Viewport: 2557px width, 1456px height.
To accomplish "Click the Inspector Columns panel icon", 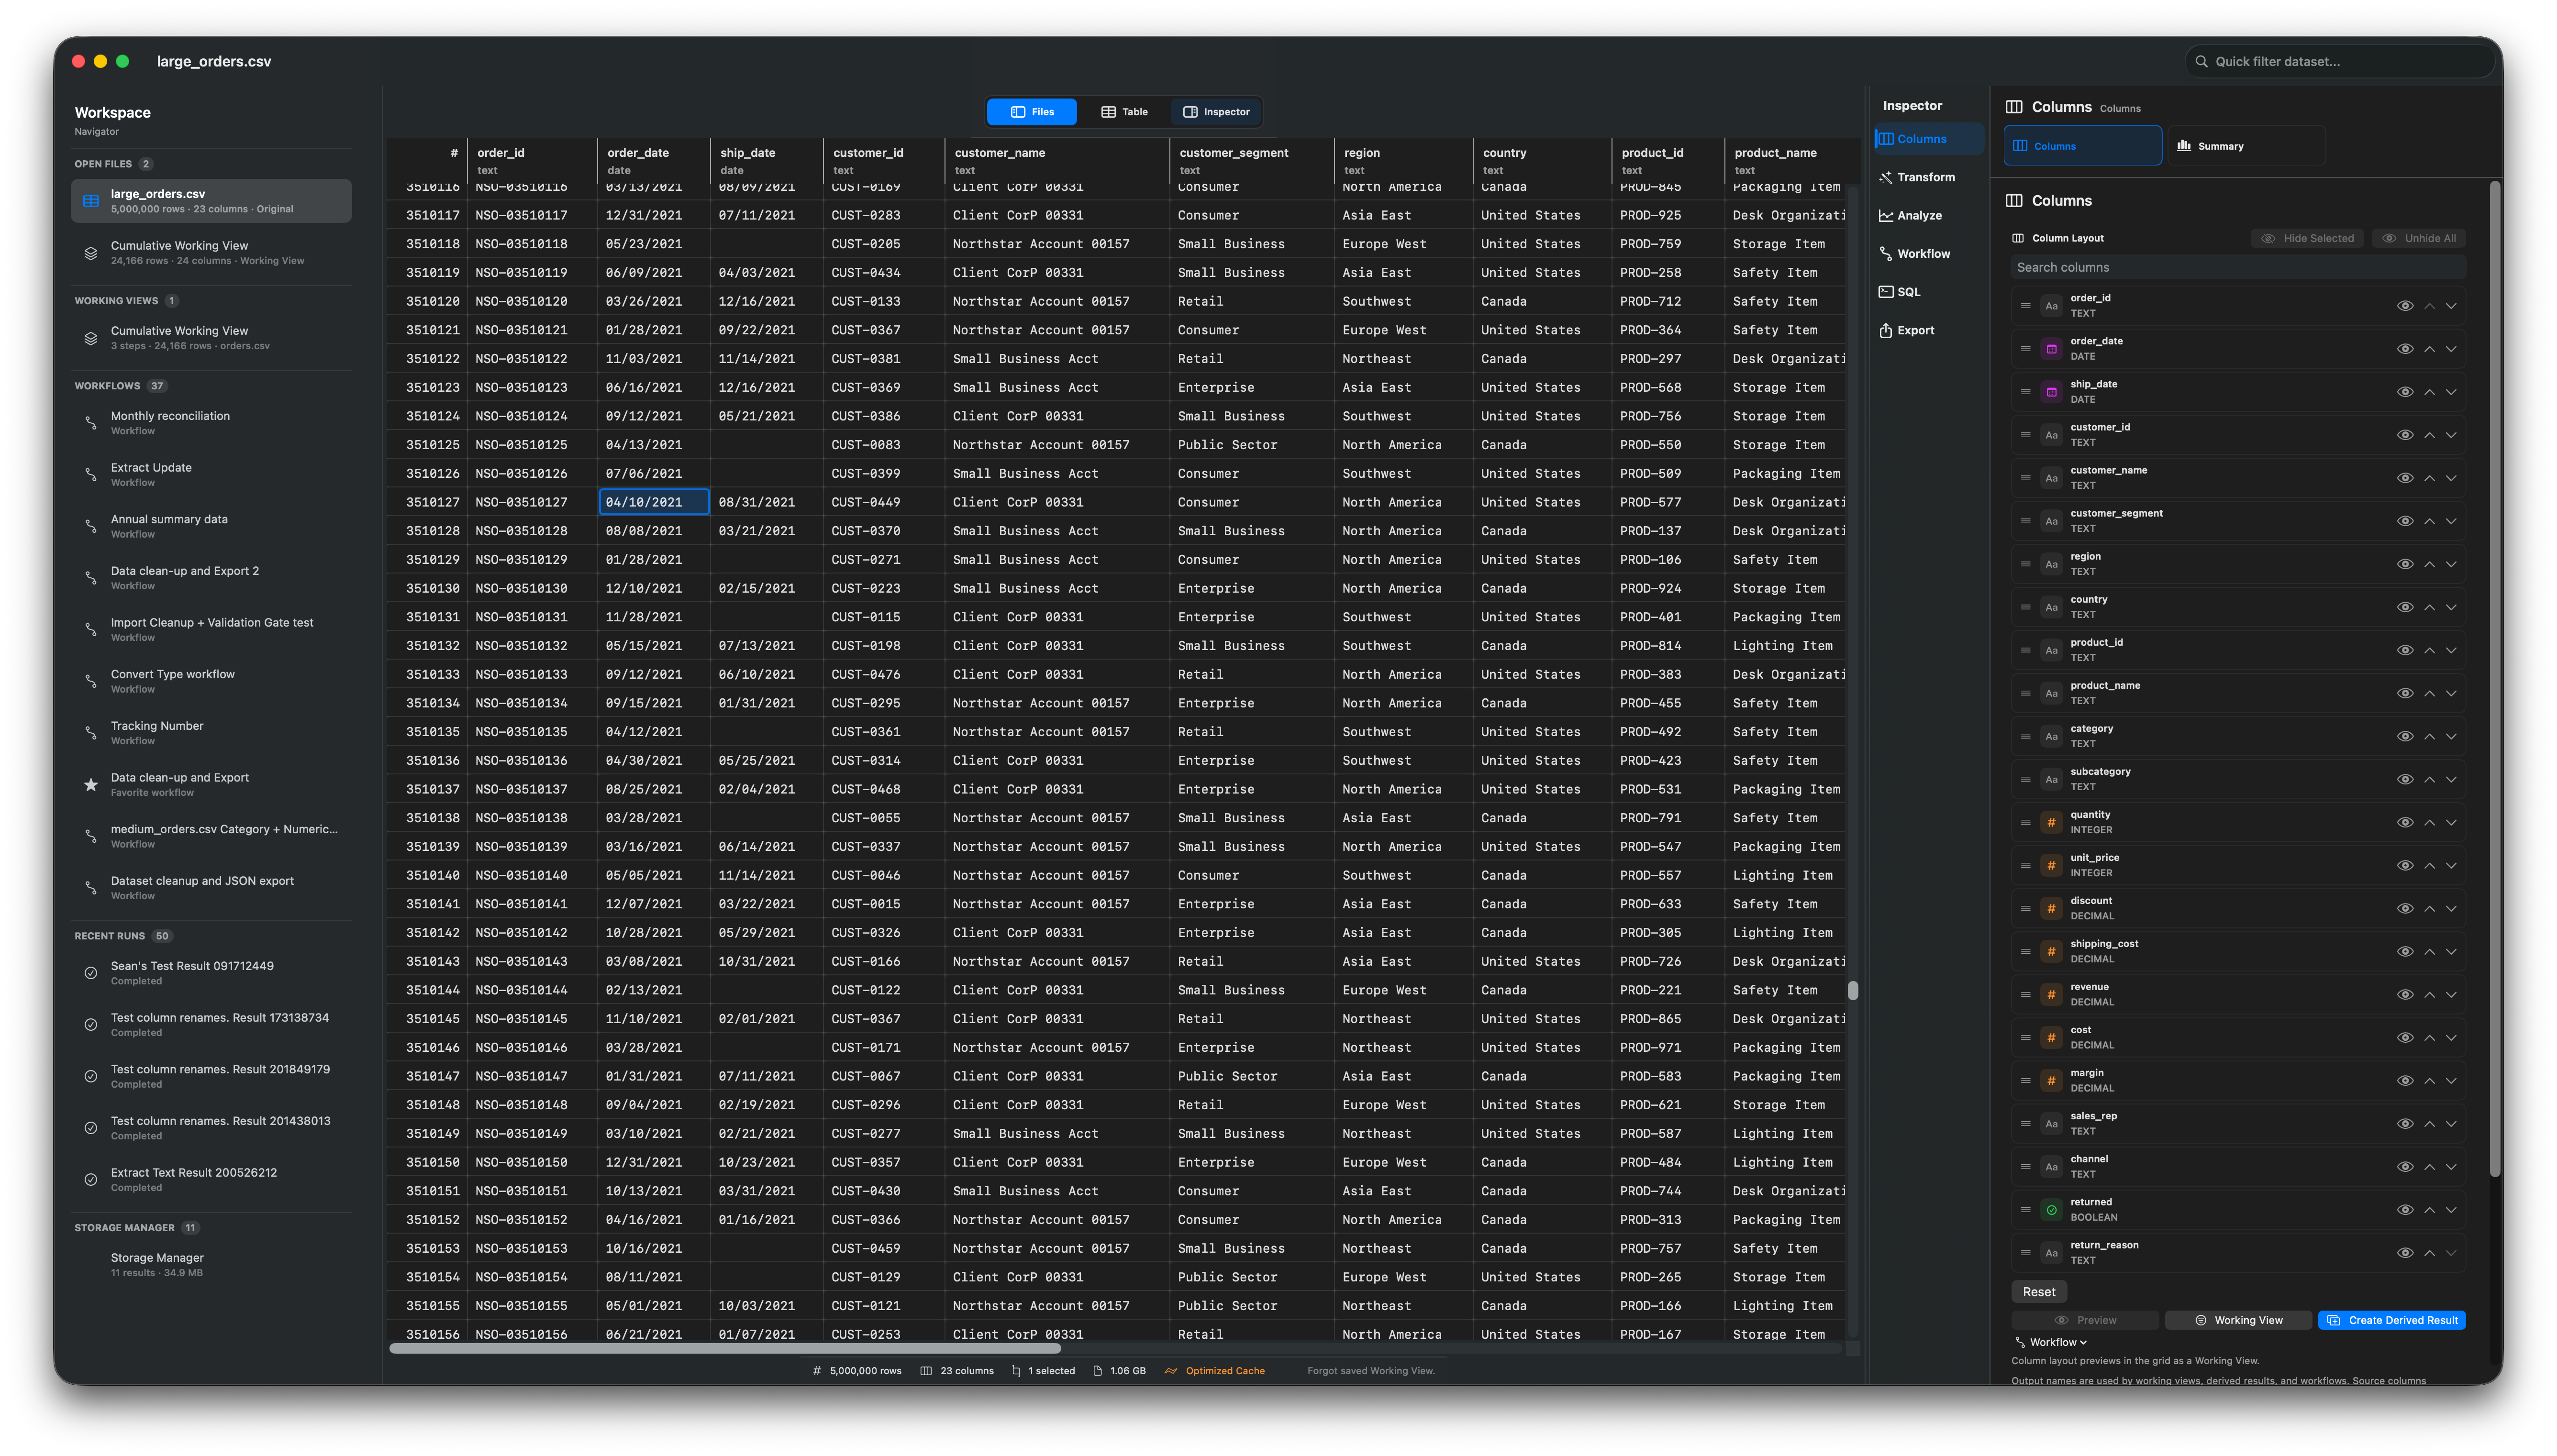I will pos(1886,139).
